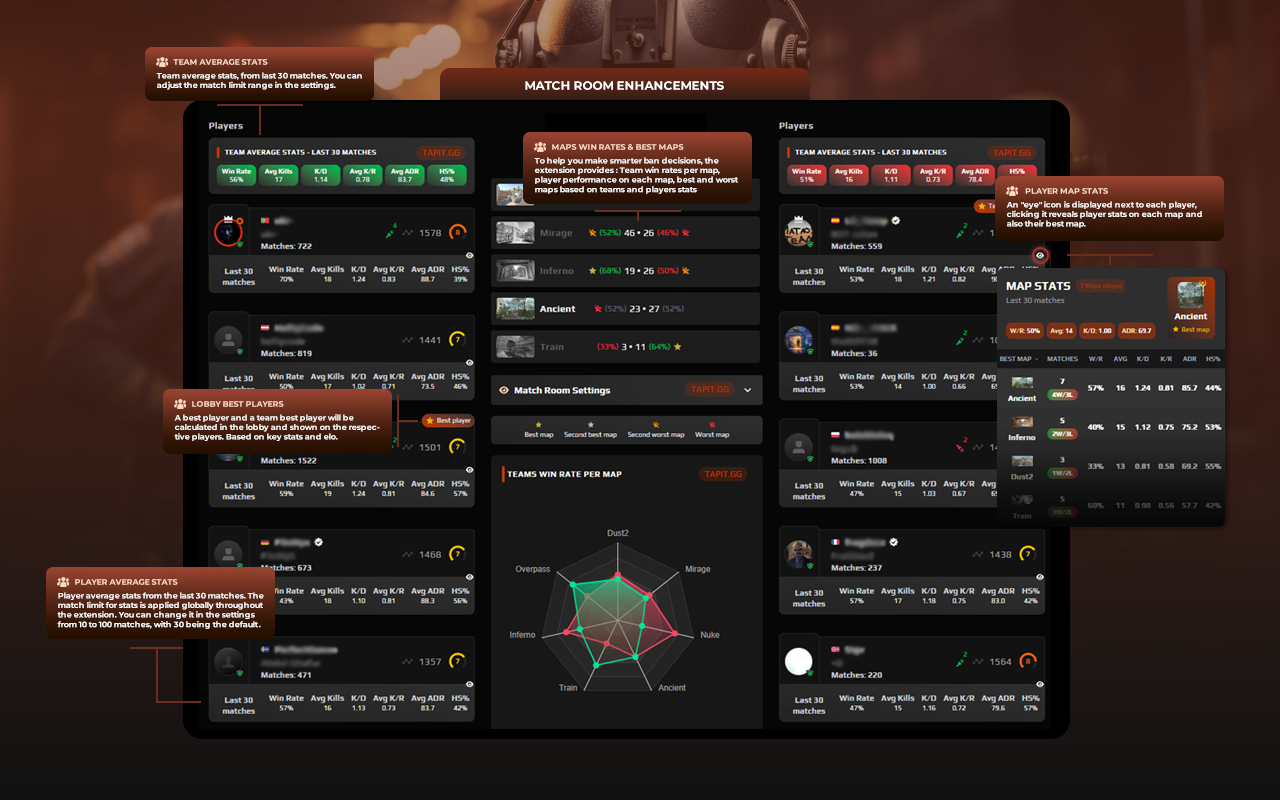
Task: Toggle the eye icon for the 237-matches player
Action: click(1040, 577)
